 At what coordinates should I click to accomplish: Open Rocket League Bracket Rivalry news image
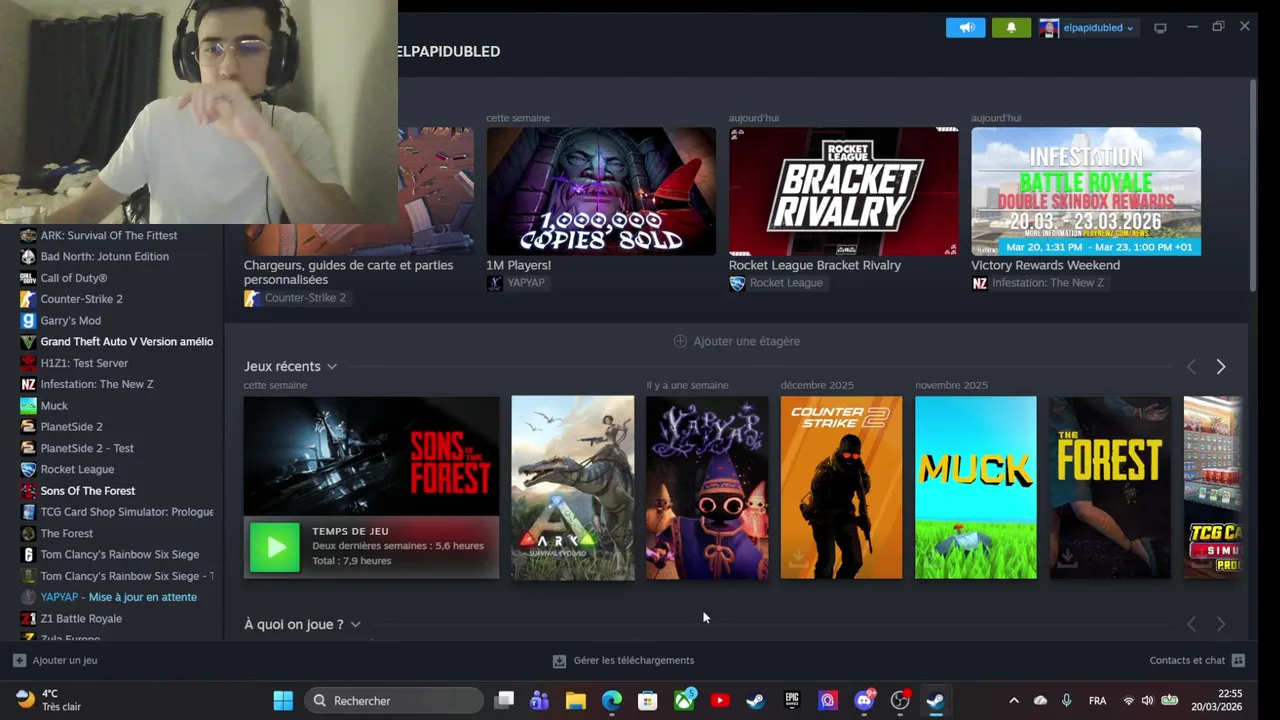[x=843, y=191]
